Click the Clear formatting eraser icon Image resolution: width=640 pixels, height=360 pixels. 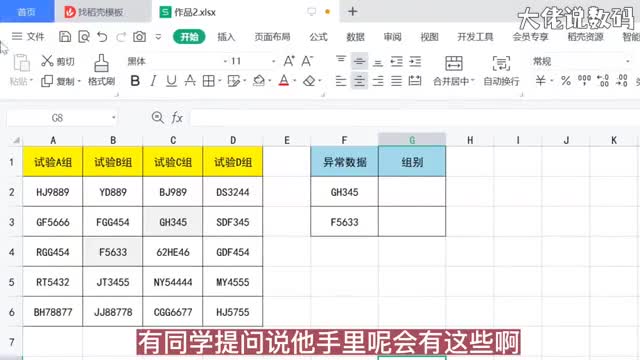pos(309,81)
